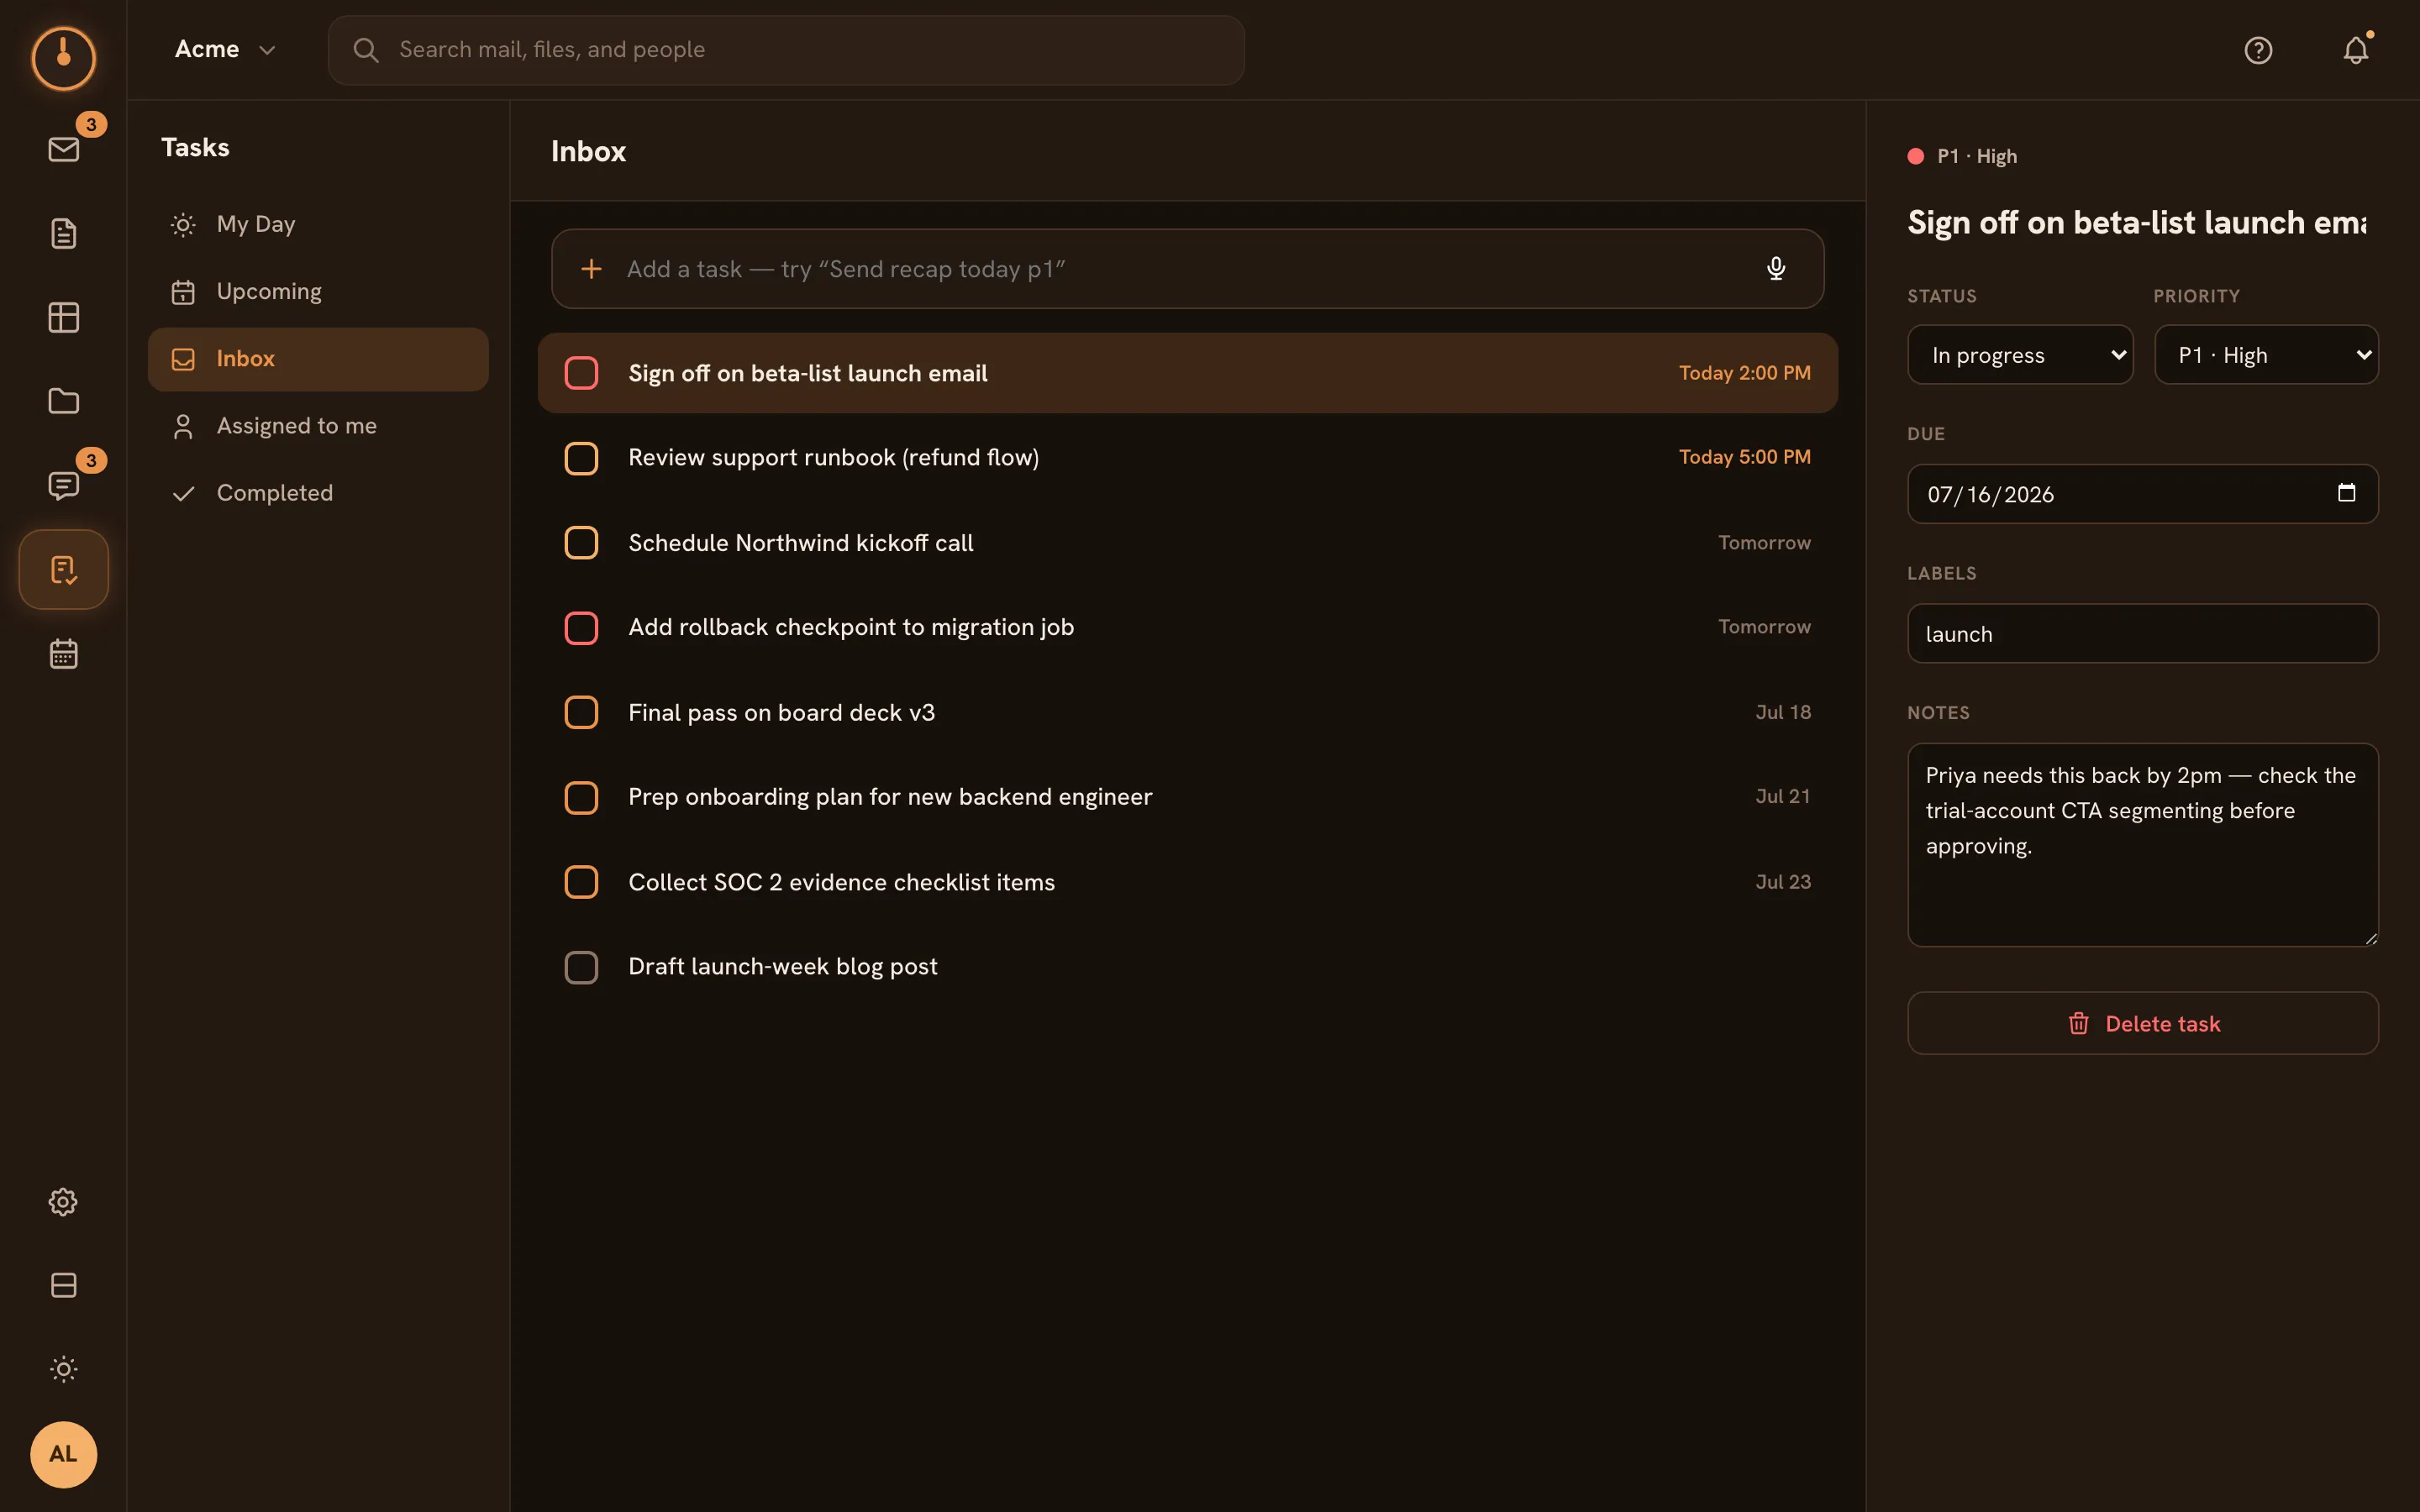This screenshot has width=2420, height=1512.
Task: Open Collect SOC 2 evidence checklist items
Action: click(x=1187, y=882)
